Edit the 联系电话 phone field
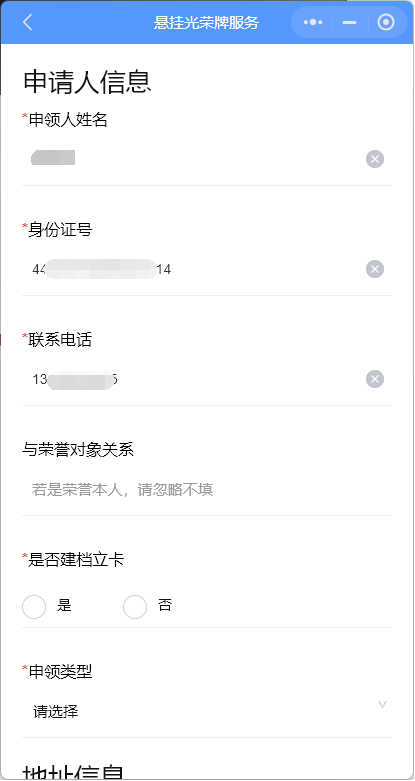The image size is (415, 781). pos(194,380)
